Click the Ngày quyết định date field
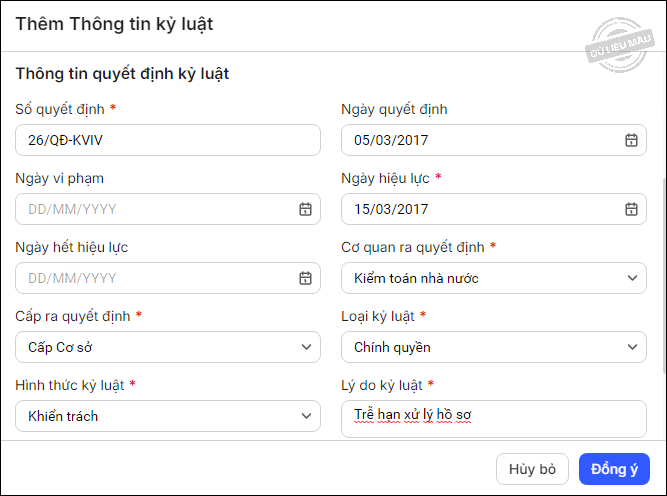 point(480,140)
